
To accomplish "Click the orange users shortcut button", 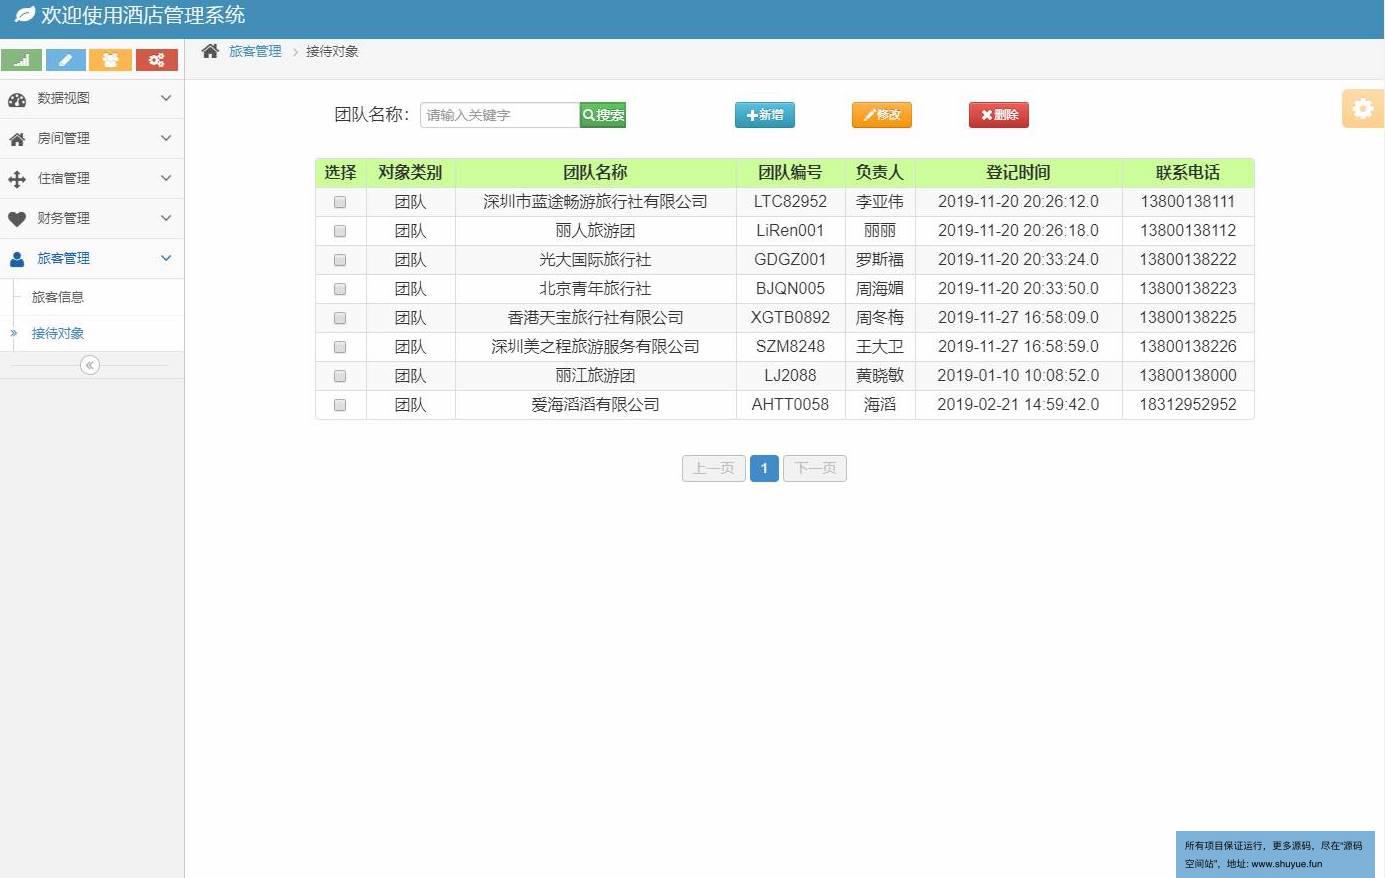I will coord(111,60).
